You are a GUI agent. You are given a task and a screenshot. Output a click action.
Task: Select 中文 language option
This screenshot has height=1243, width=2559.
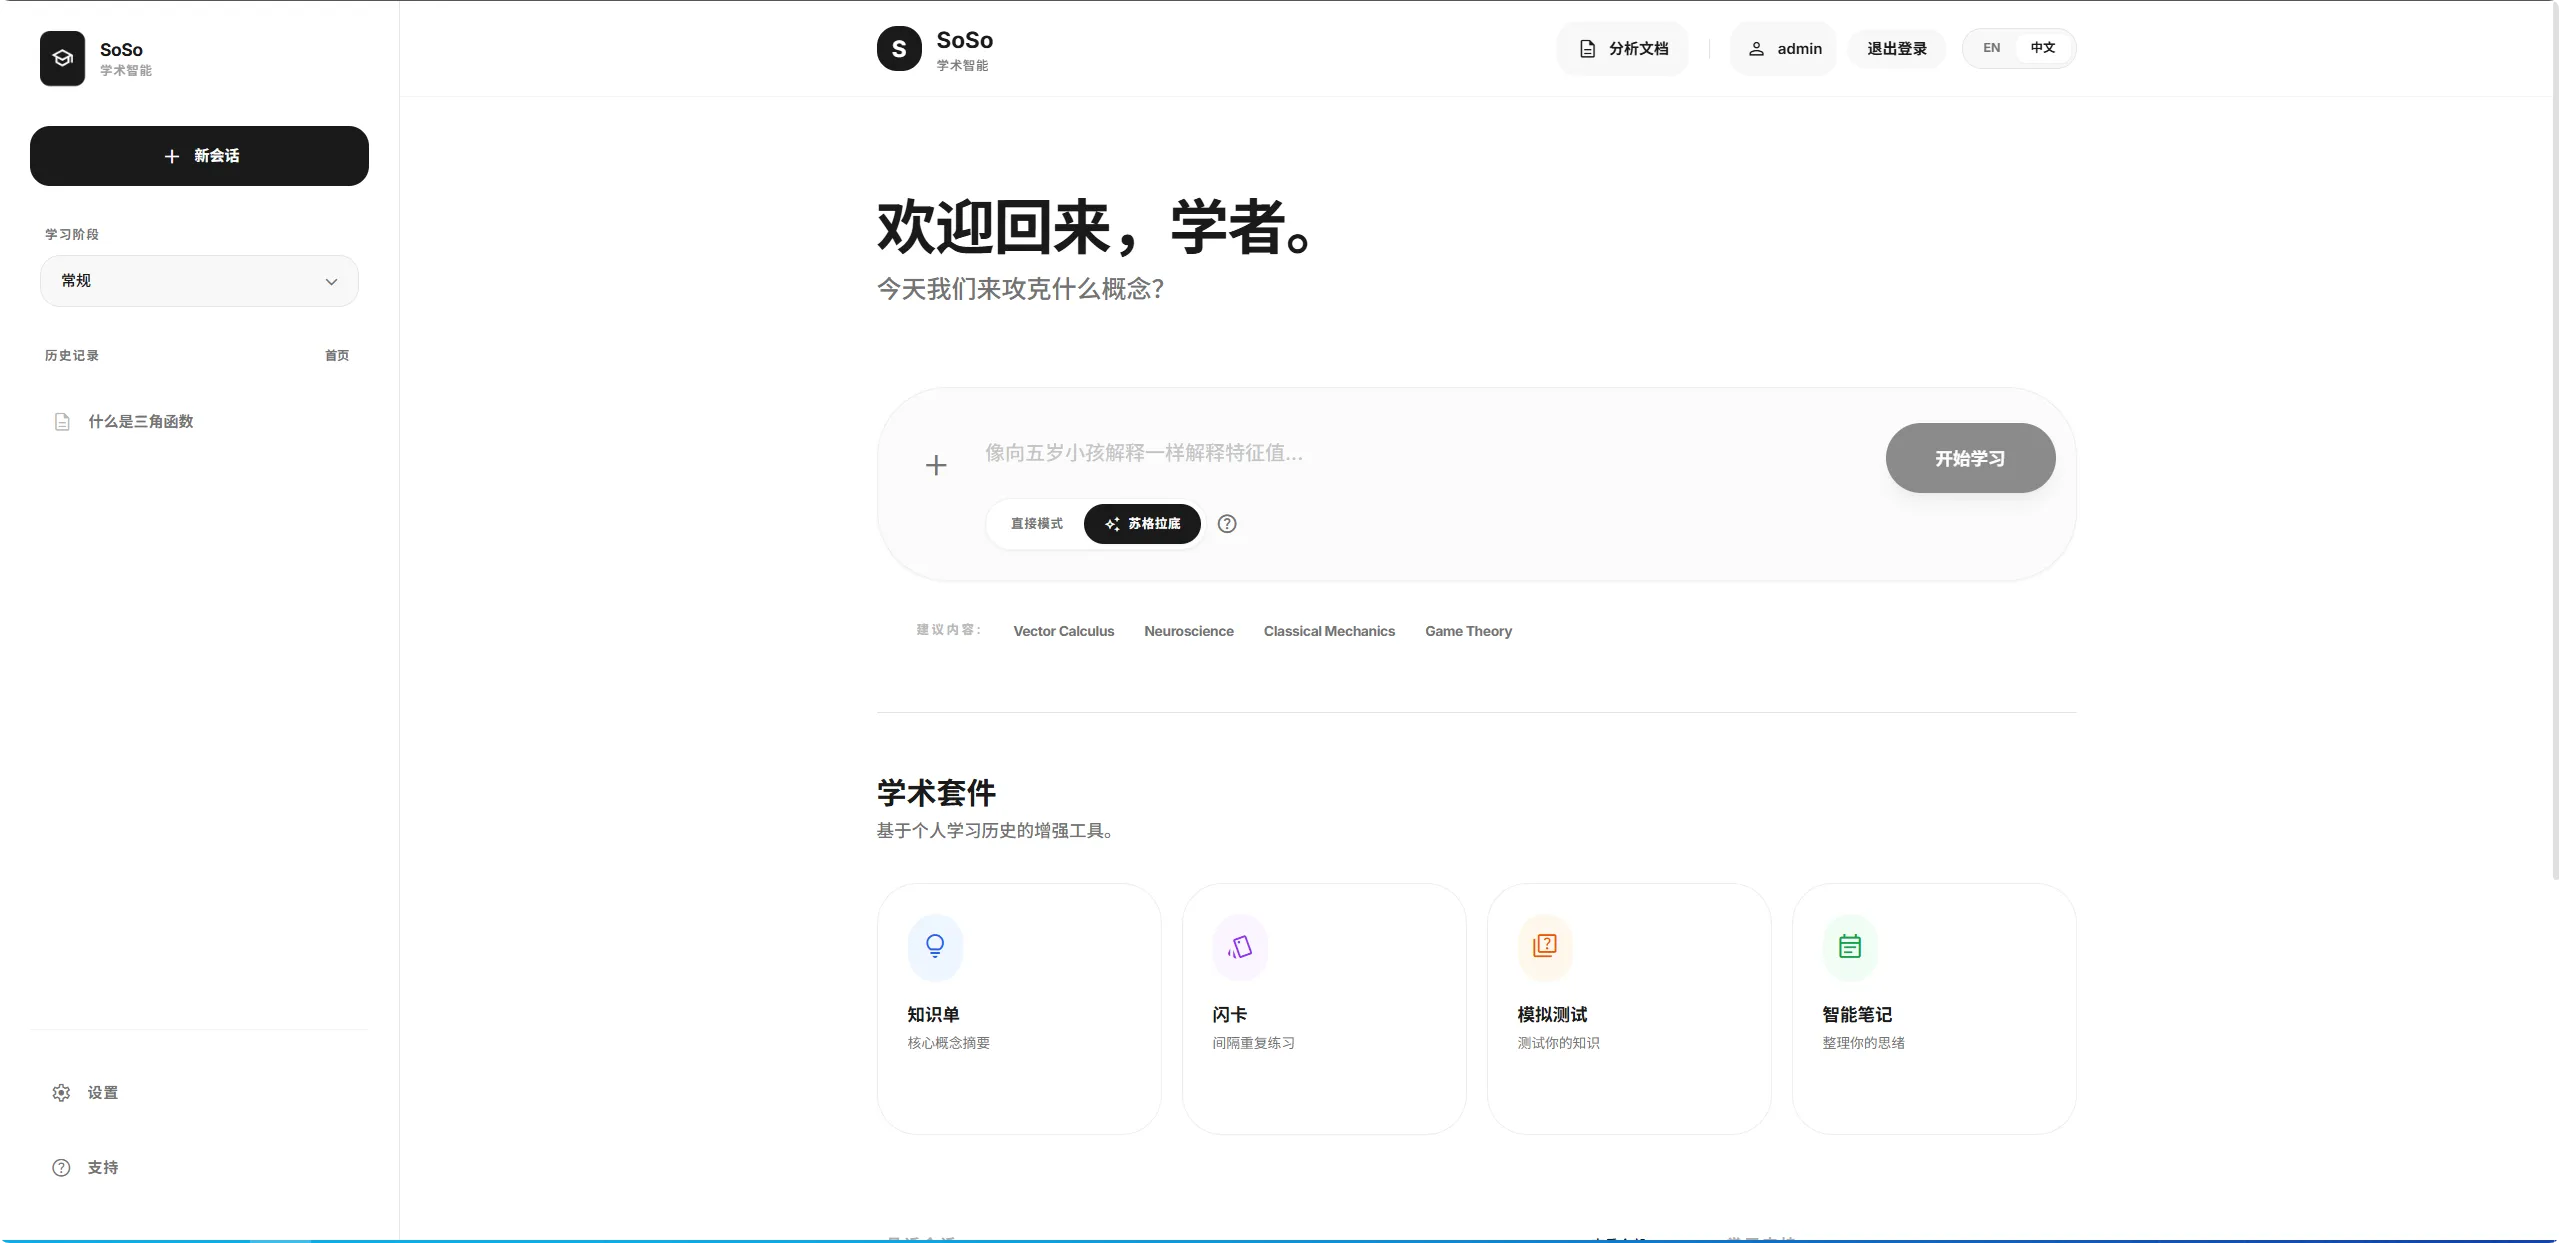tap(2042, 48)
